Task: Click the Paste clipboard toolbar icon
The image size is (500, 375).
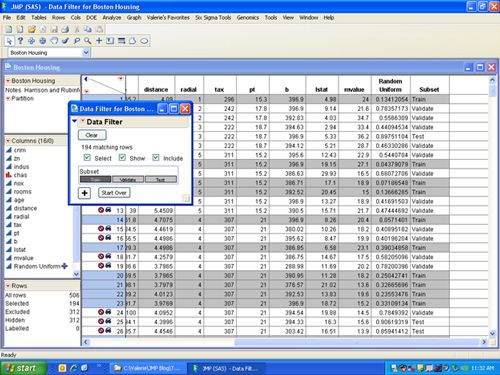Action: pyautogui.click(x=99, y=29)
